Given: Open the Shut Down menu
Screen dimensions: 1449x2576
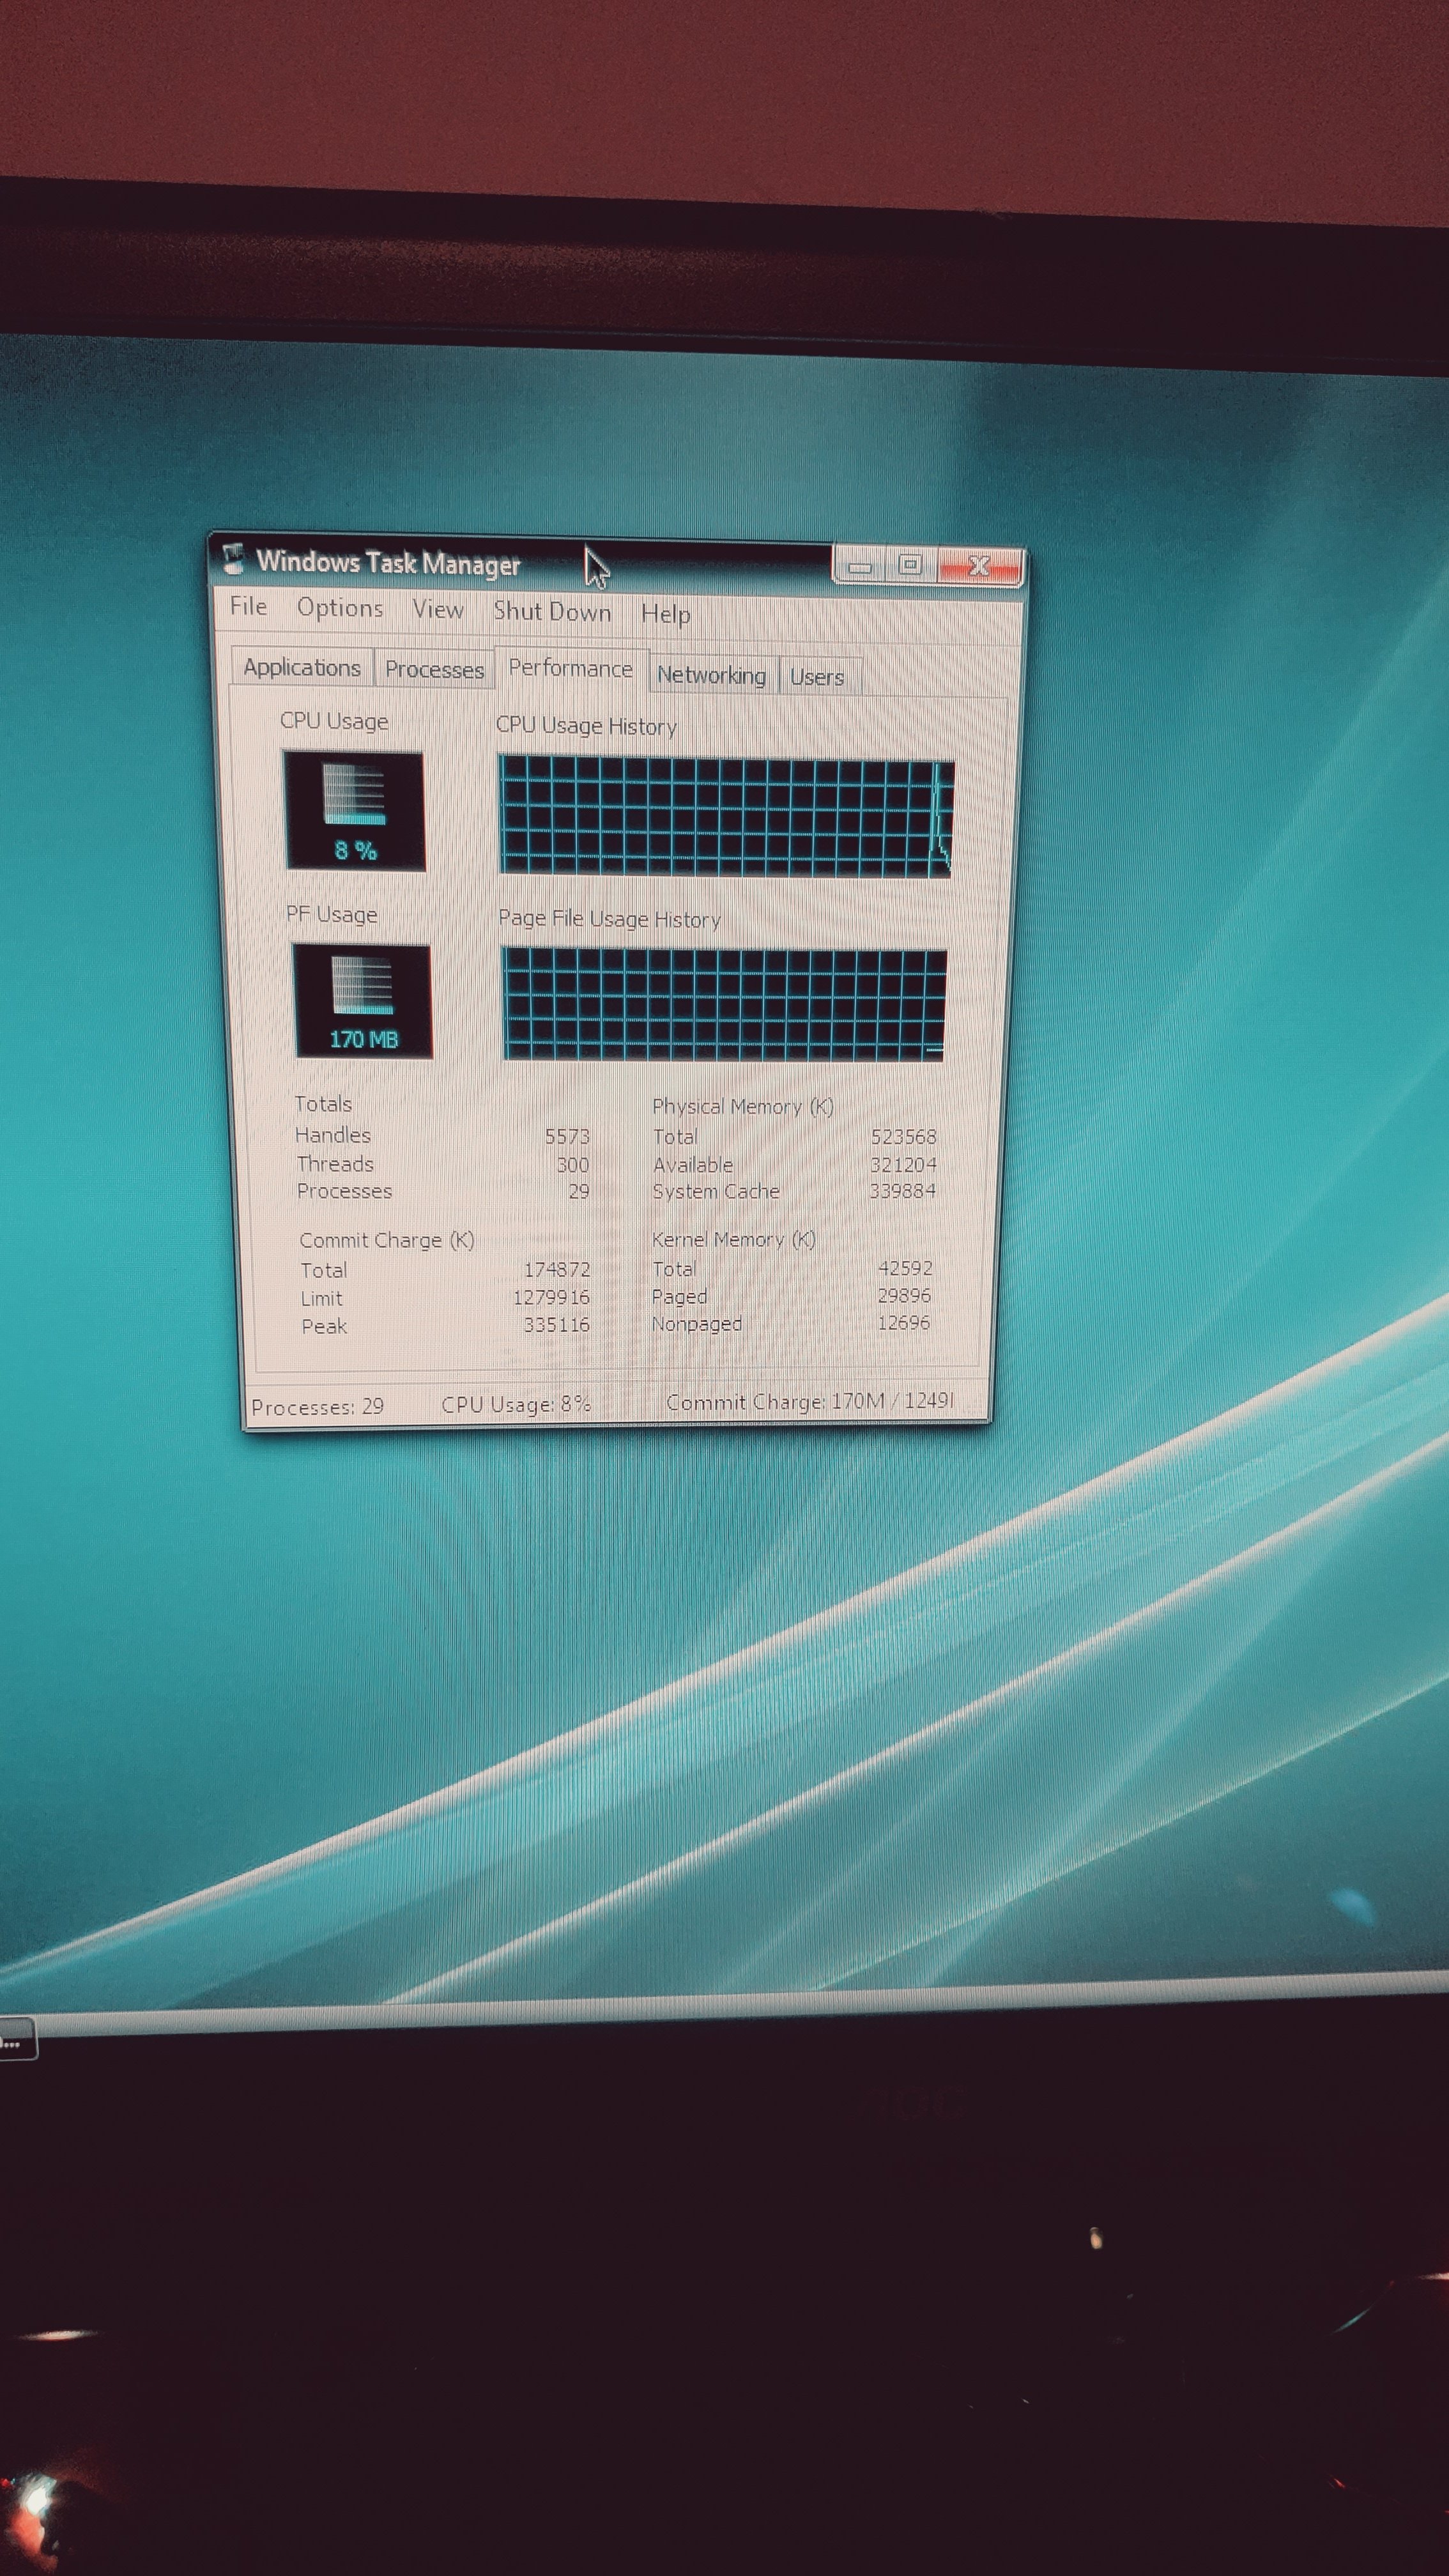Looking at the screenshot, I should pyautogui.click(x=552, y=612).
